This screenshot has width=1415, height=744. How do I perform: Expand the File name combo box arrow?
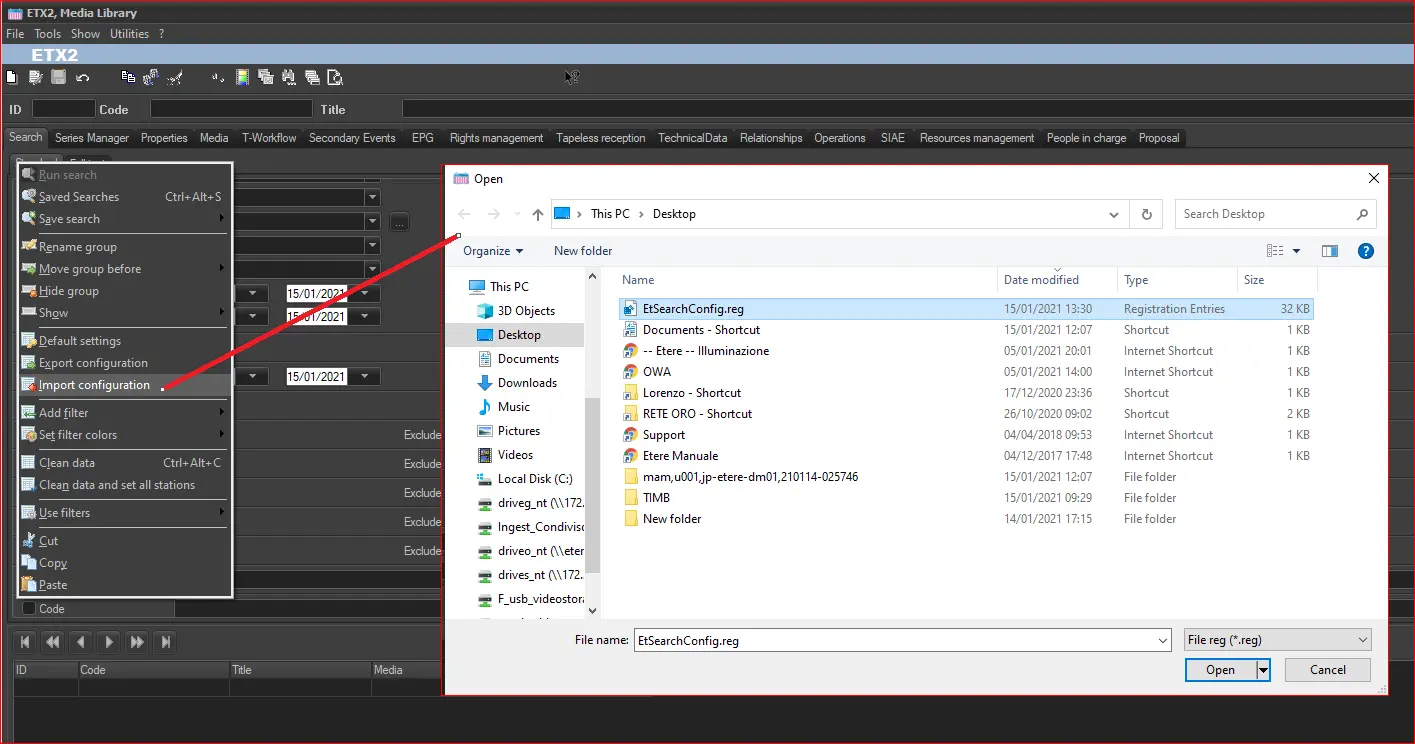pos(1161,640)
